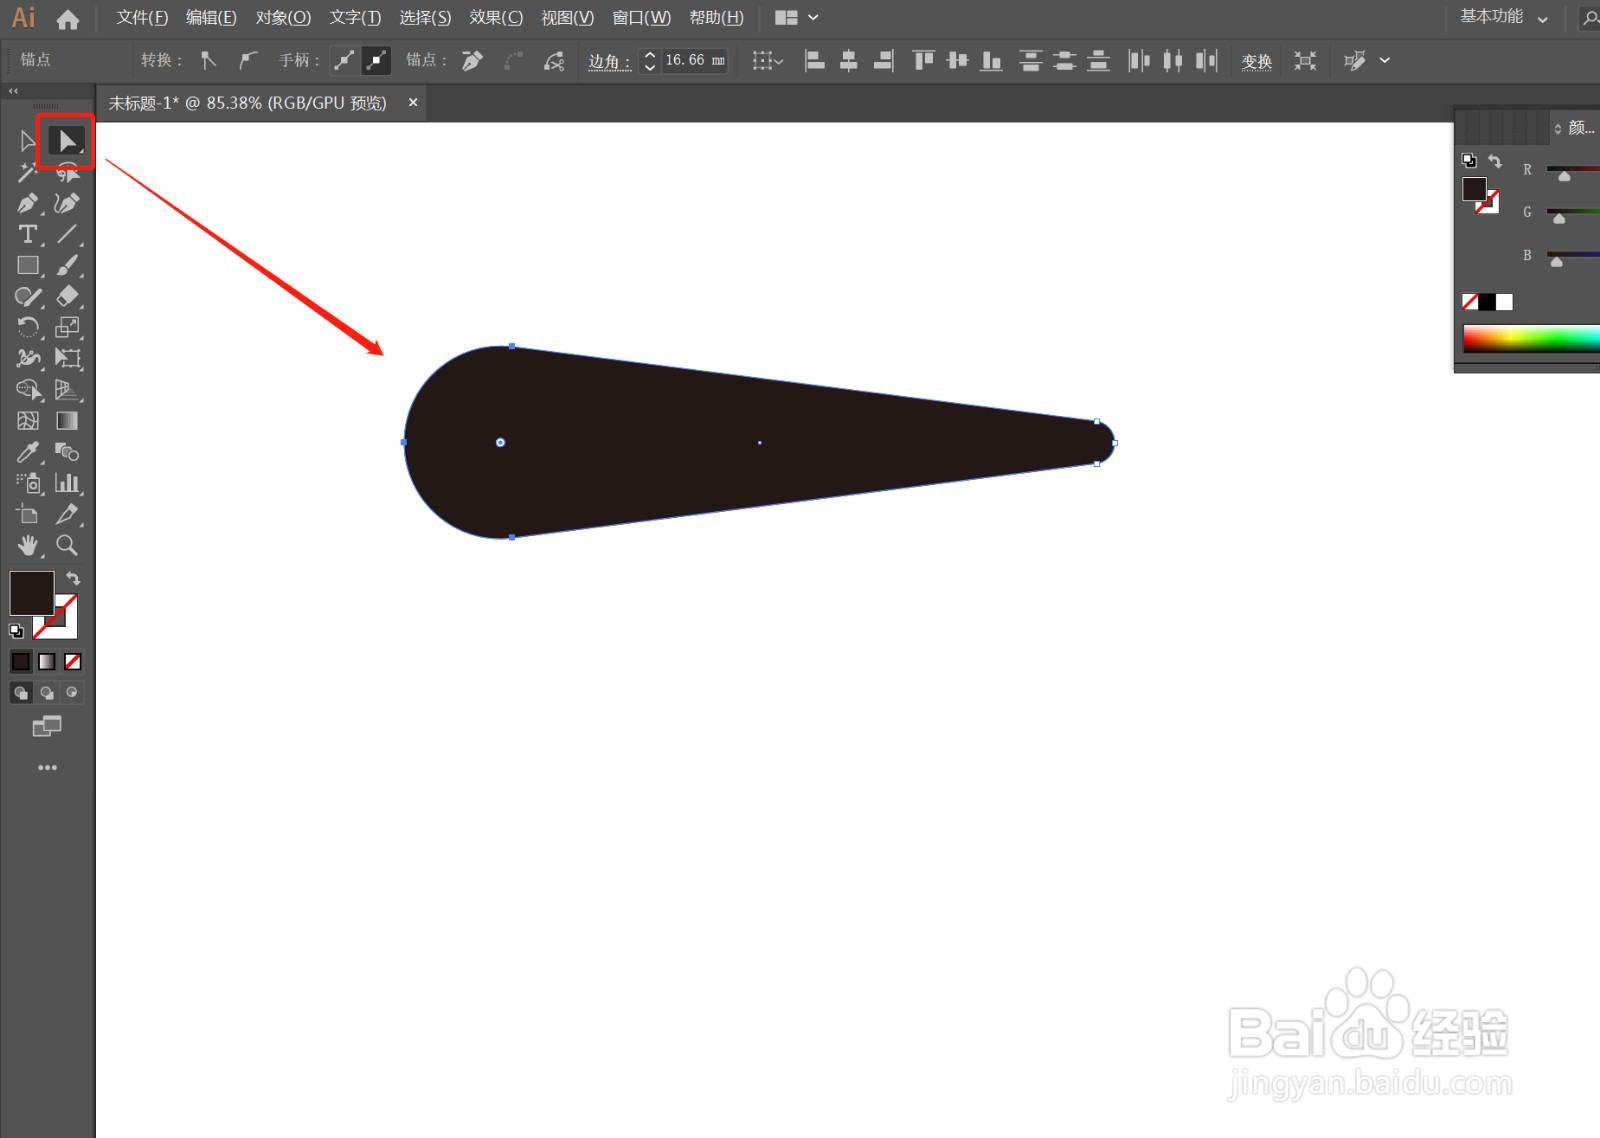The height and width of the screenshot is (1138, 1600).
Task: Select the Paintbrush tool
Action: tap(67, 266)
